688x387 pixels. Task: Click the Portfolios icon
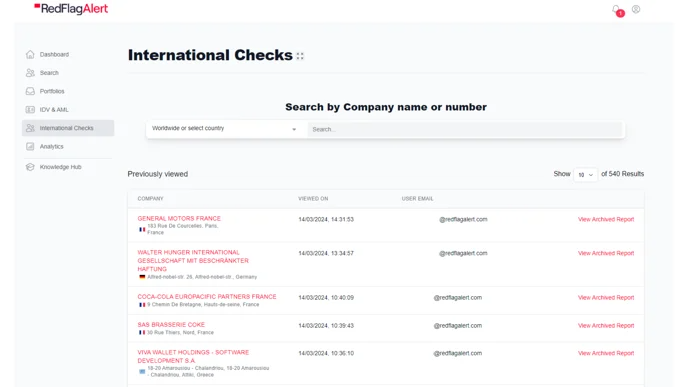[x=30, y=91]
